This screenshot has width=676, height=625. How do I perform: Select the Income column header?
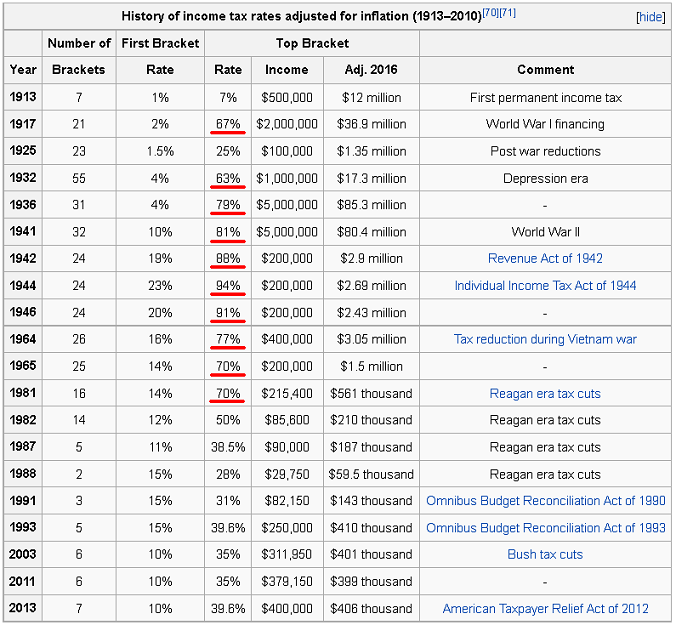click(287, 70)
